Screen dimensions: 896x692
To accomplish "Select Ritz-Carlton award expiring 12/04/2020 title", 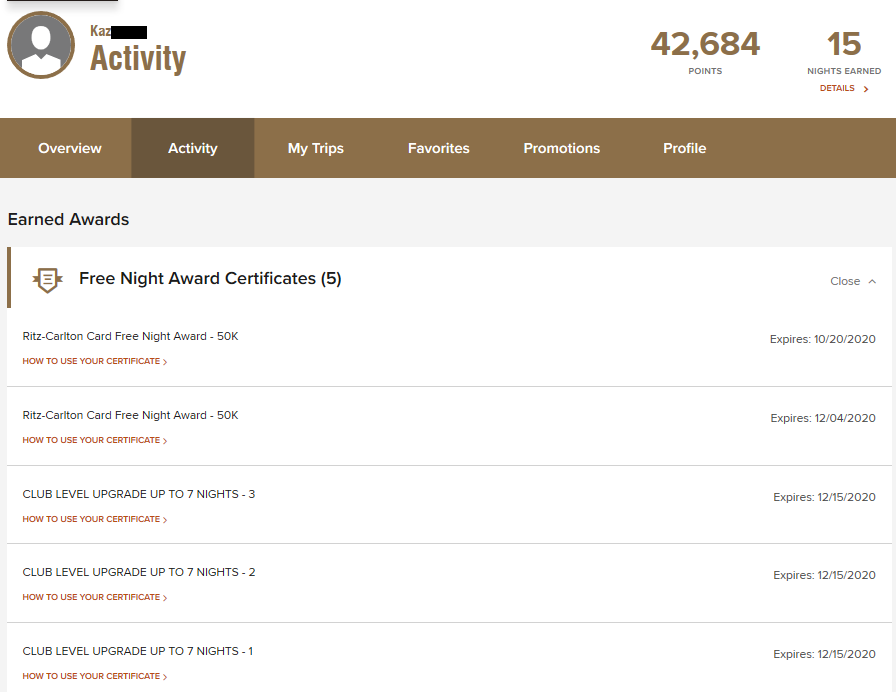I will (x=130, y=415).
